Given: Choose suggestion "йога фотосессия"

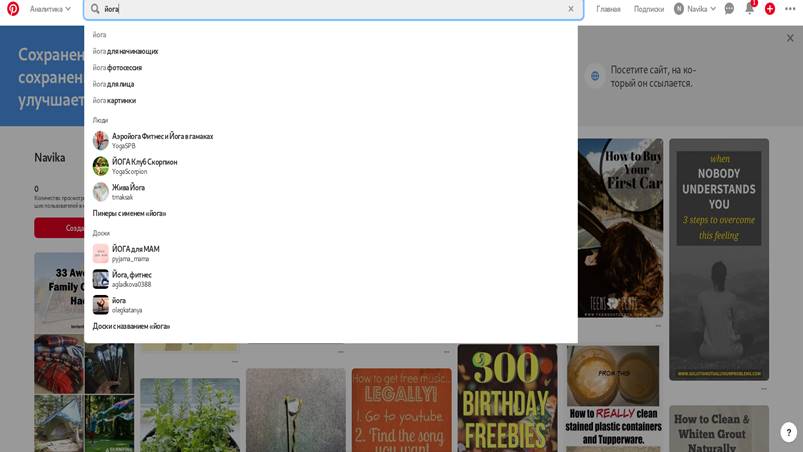Looking at the screenshot, I should coord(117,68).
